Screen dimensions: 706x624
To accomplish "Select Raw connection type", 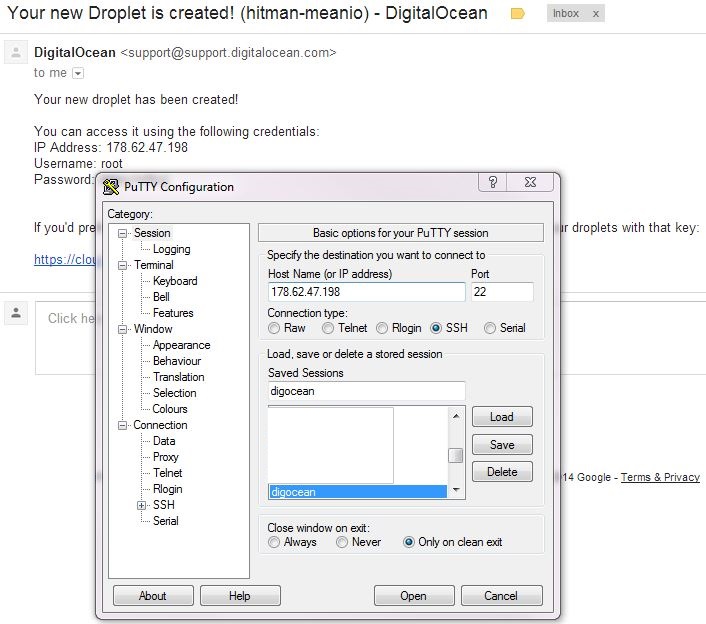I will click(x=274, y=328).
